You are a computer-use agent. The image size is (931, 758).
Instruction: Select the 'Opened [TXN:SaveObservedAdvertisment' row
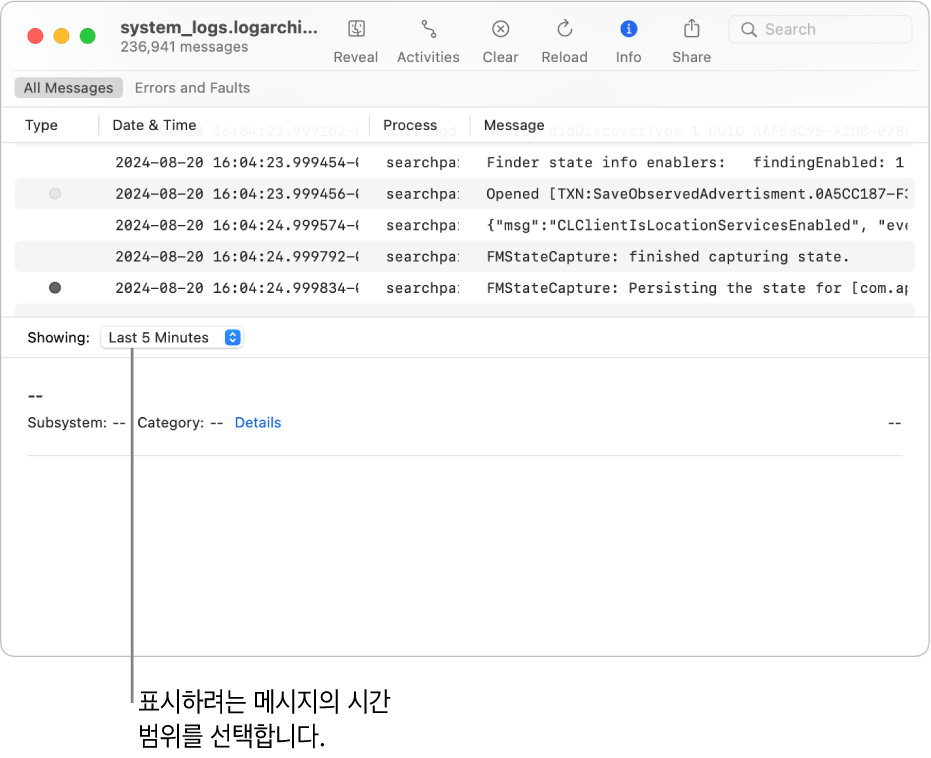(x=464, y=194)
